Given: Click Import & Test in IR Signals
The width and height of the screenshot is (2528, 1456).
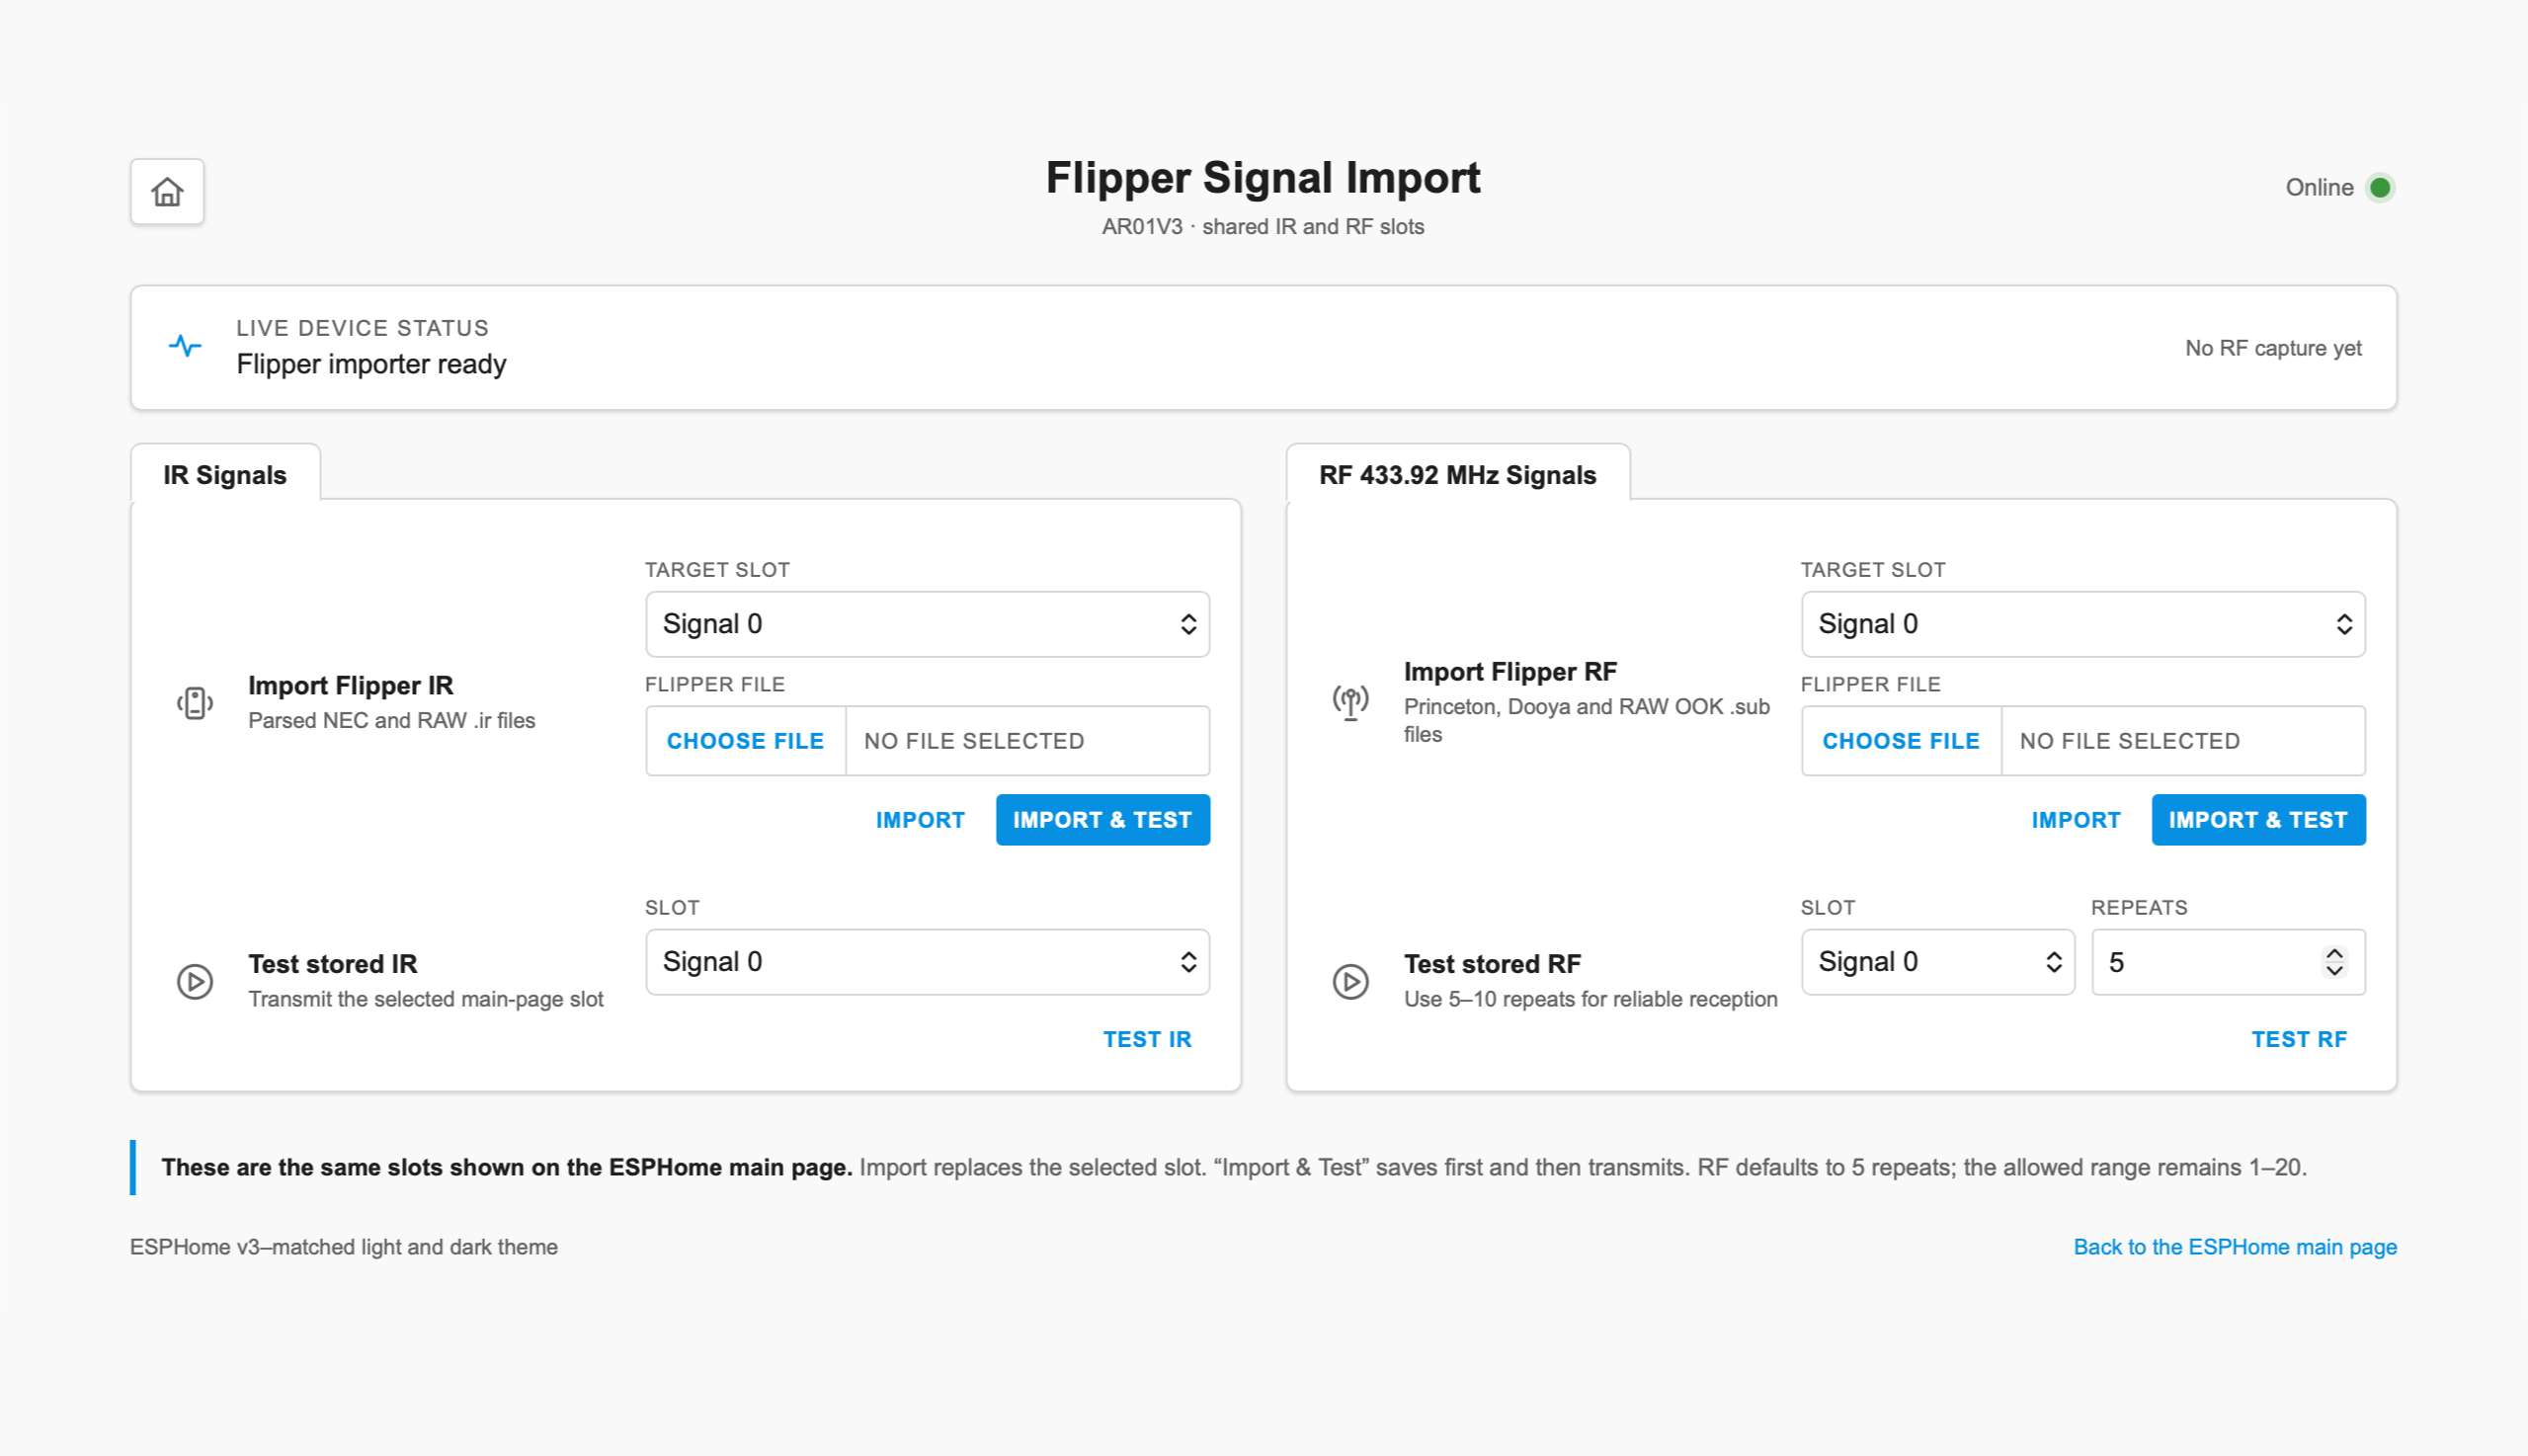Looking at the screenshot, I should tap(1102, 820).
